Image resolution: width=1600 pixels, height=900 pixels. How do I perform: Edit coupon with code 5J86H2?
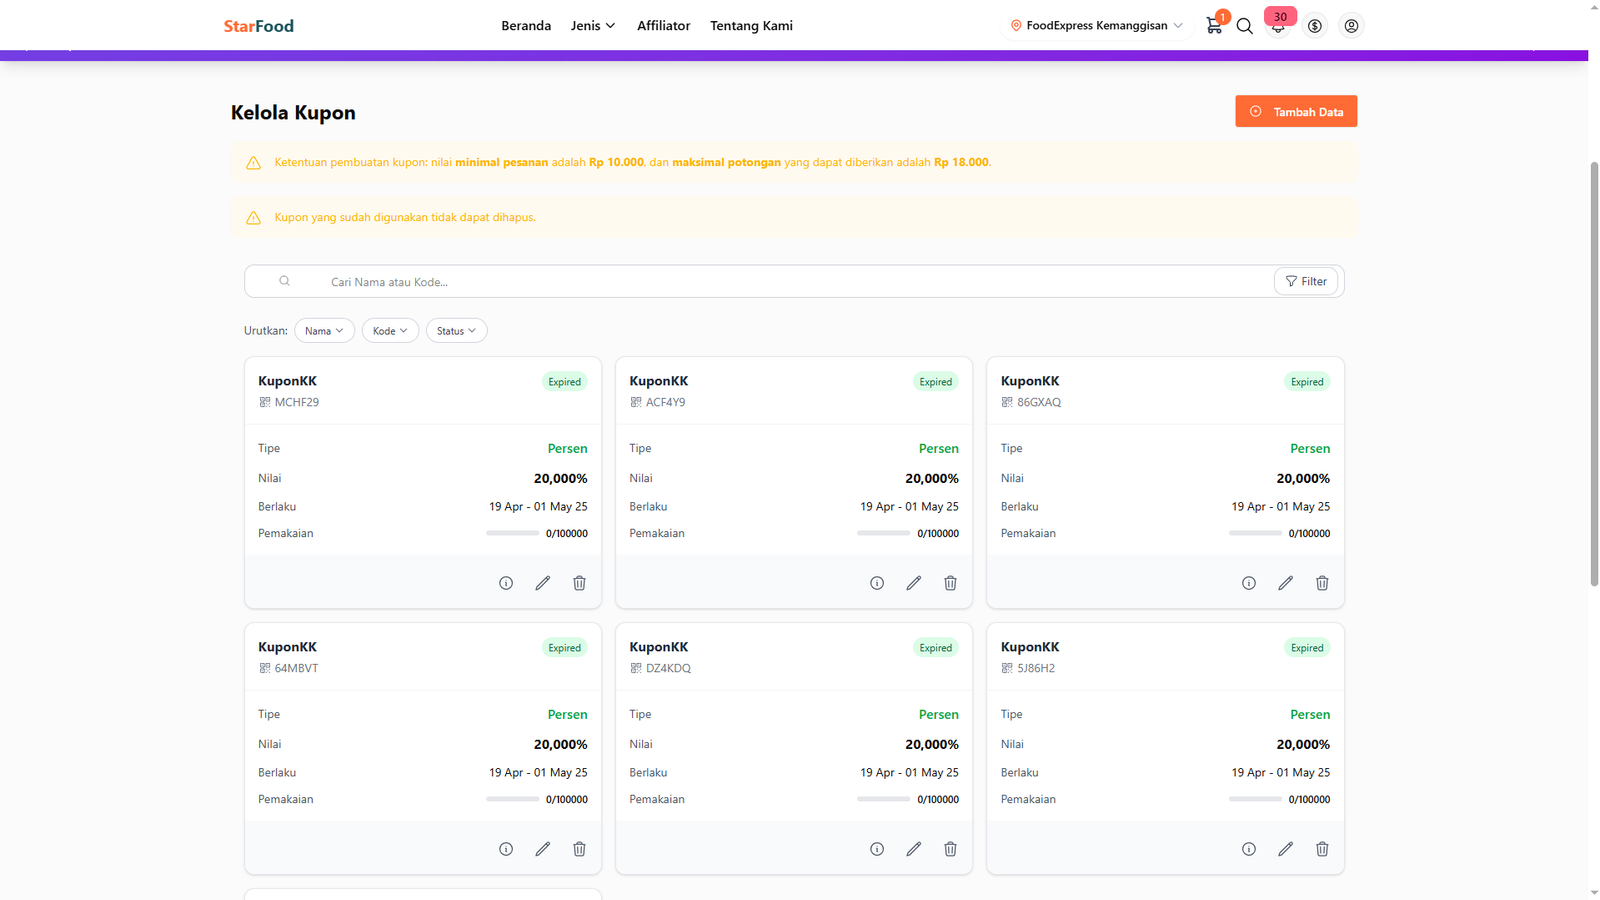click(x=1285, y=849)
